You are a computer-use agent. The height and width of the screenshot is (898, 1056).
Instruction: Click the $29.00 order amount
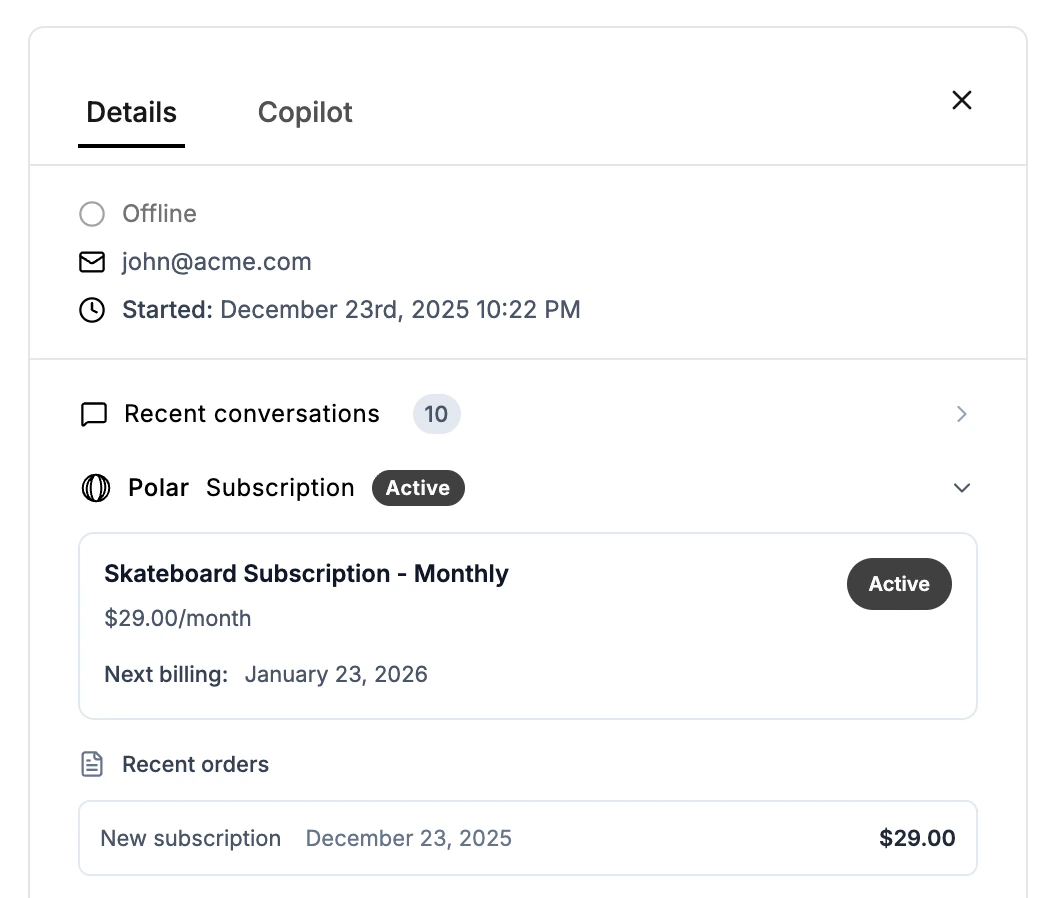point(917,838)
